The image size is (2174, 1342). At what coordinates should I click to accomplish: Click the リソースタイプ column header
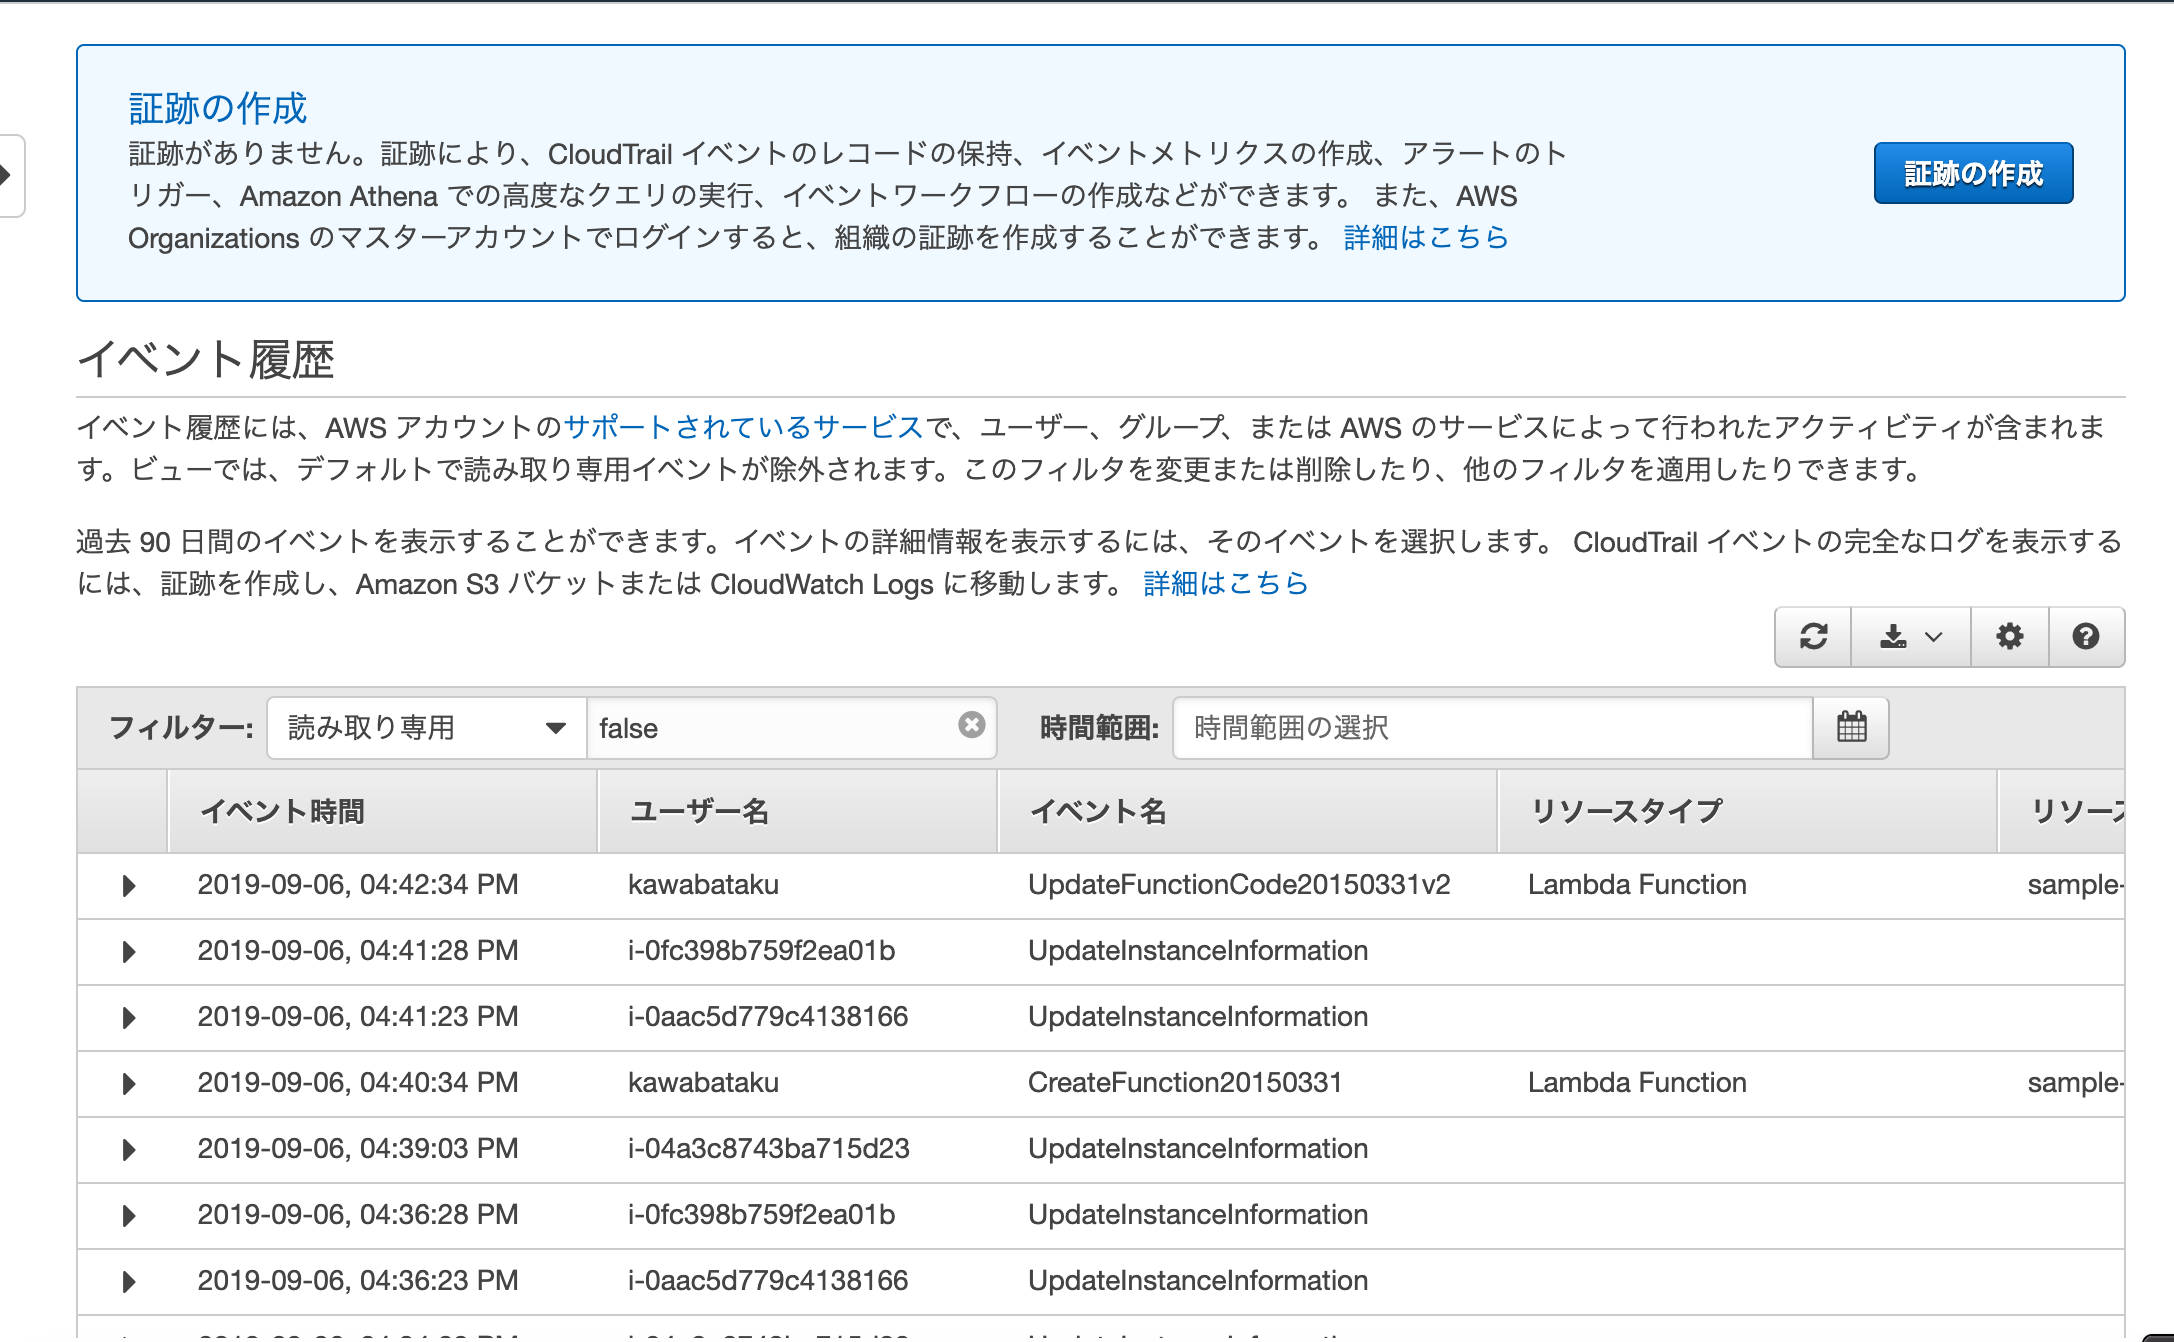(x=1748, y=811)
